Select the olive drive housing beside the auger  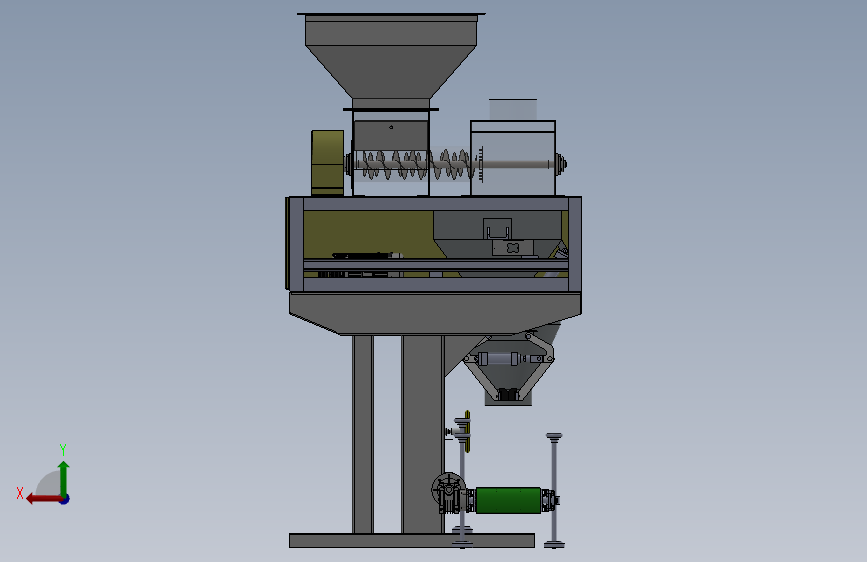coord(327,163)
